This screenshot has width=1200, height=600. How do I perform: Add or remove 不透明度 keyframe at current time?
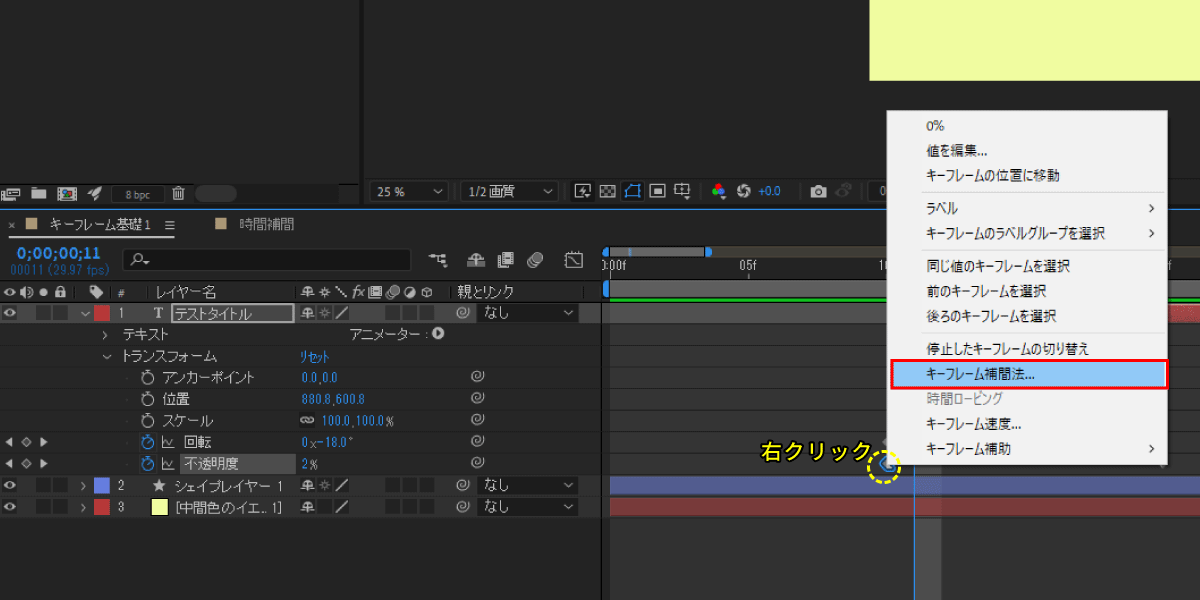pyautogui.click(x=27, y=463)
